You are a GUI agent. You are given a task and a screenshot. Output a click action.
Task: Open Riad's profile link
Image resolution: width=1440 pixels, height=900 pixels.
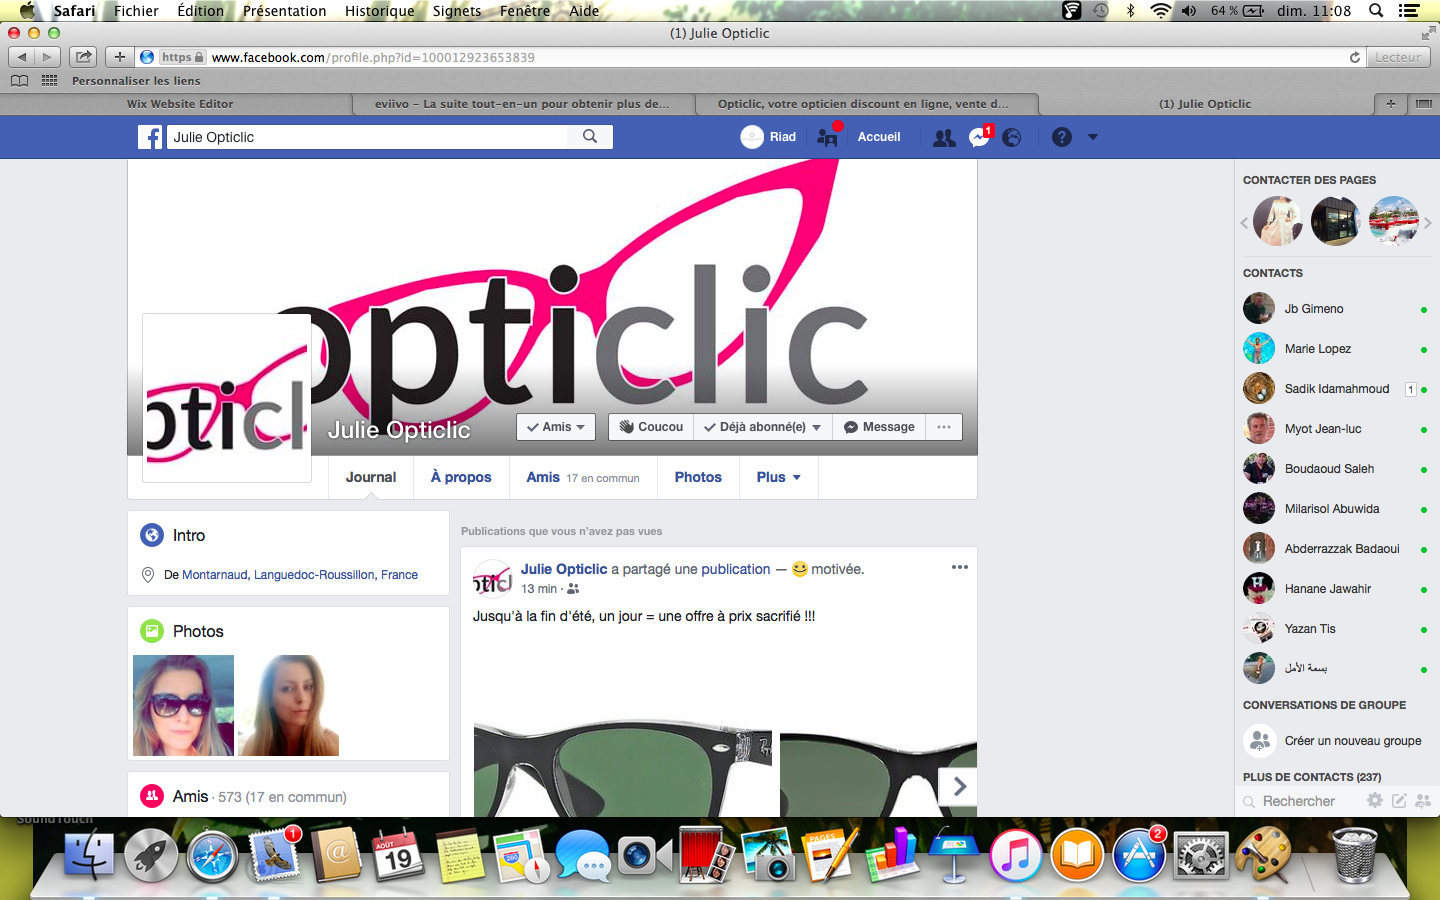(768, 137)
